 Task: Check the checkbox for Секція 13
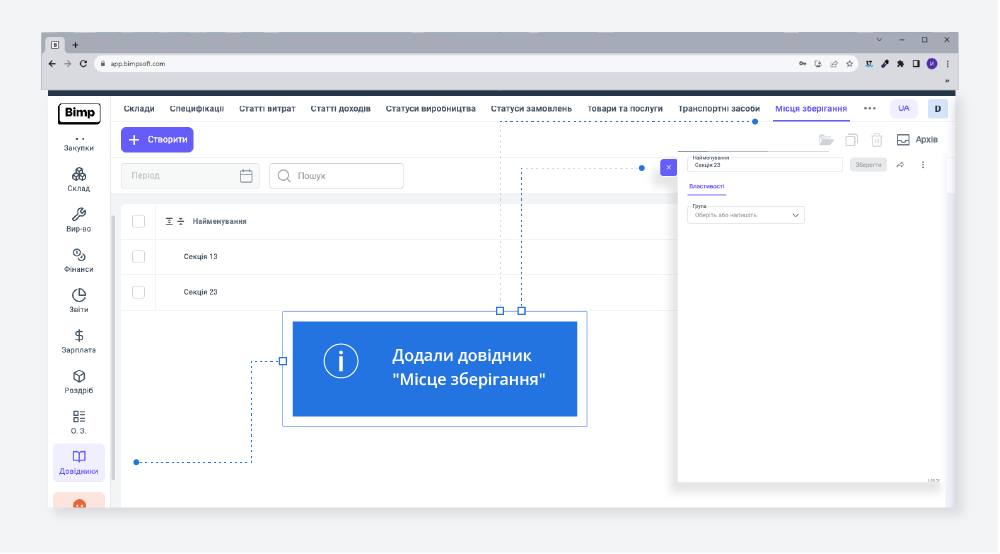(138, 257)
